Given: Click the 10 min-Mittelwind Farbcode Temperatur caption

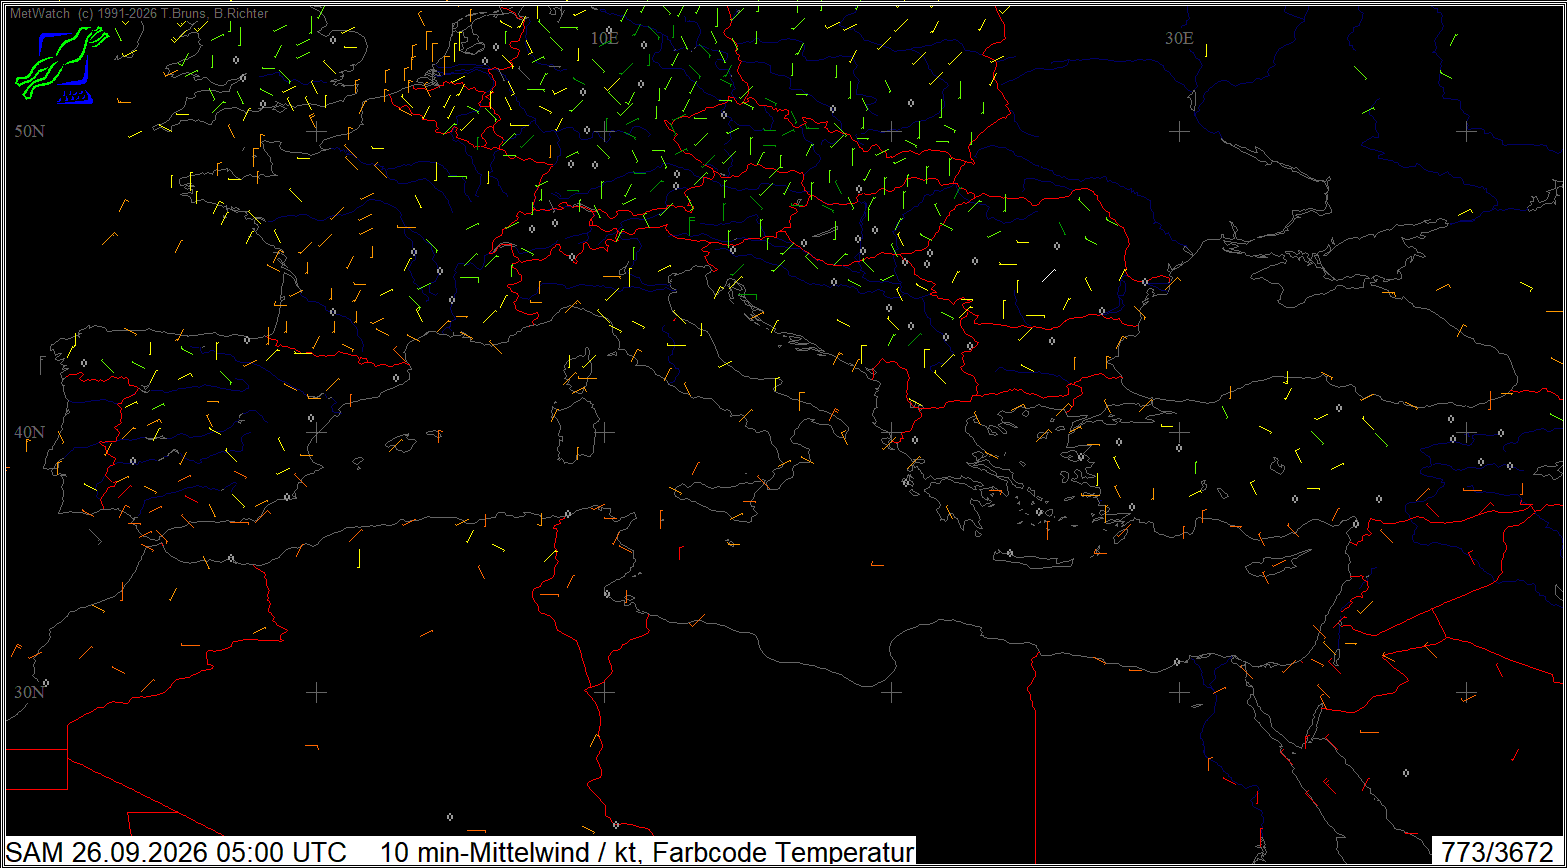Looking at the screenshot, I should pyautogui.click(x=647, y=852).
